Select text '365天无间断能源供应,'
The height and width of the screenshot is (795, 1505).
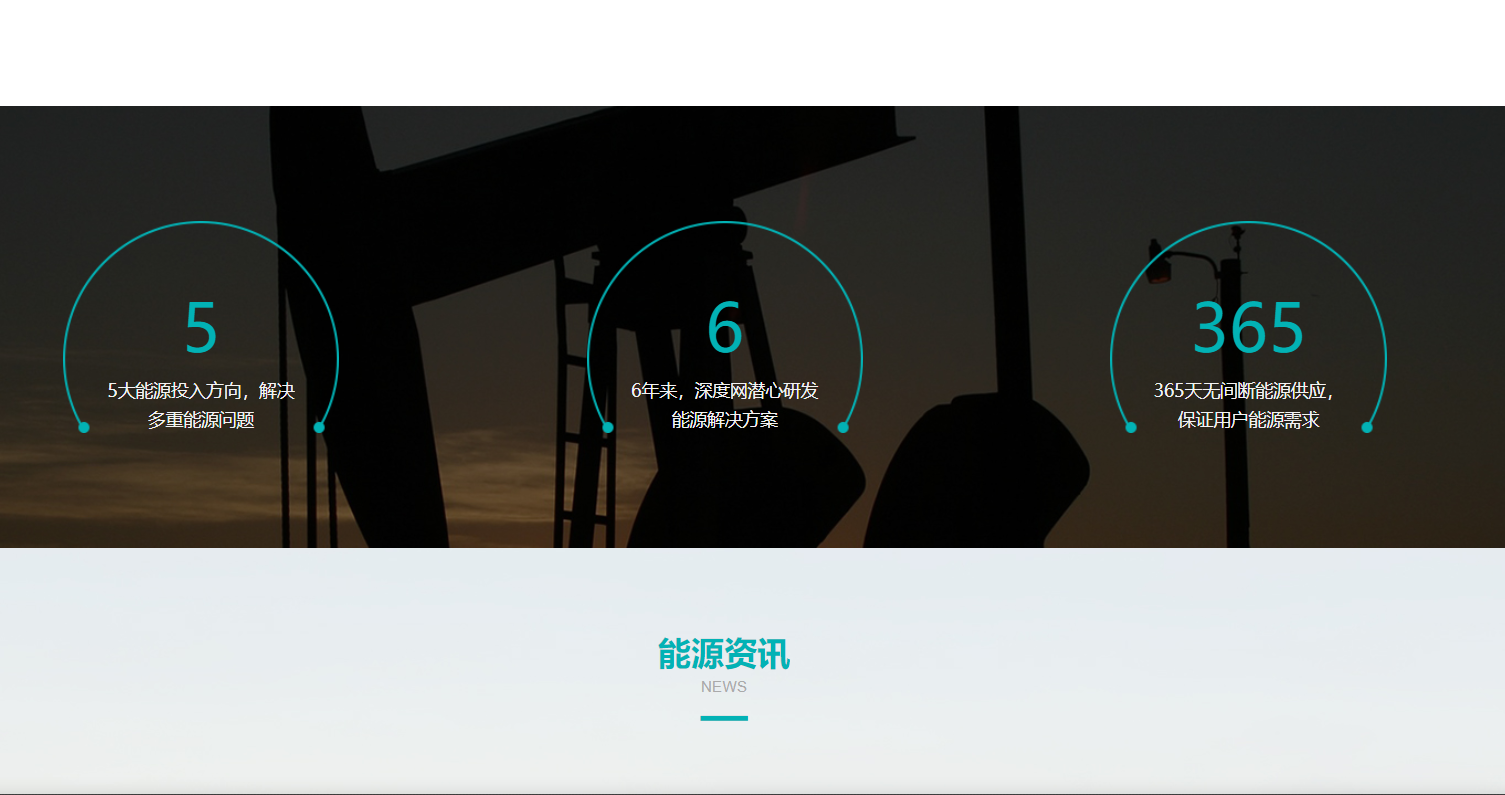[1244, 391]
